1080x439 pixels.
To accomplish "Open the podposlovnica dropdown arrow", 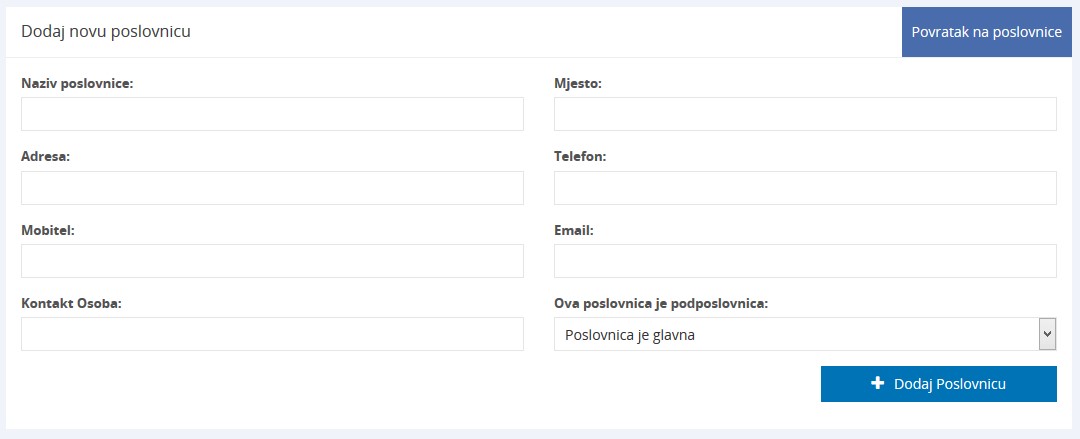I will click(1047, 334).
